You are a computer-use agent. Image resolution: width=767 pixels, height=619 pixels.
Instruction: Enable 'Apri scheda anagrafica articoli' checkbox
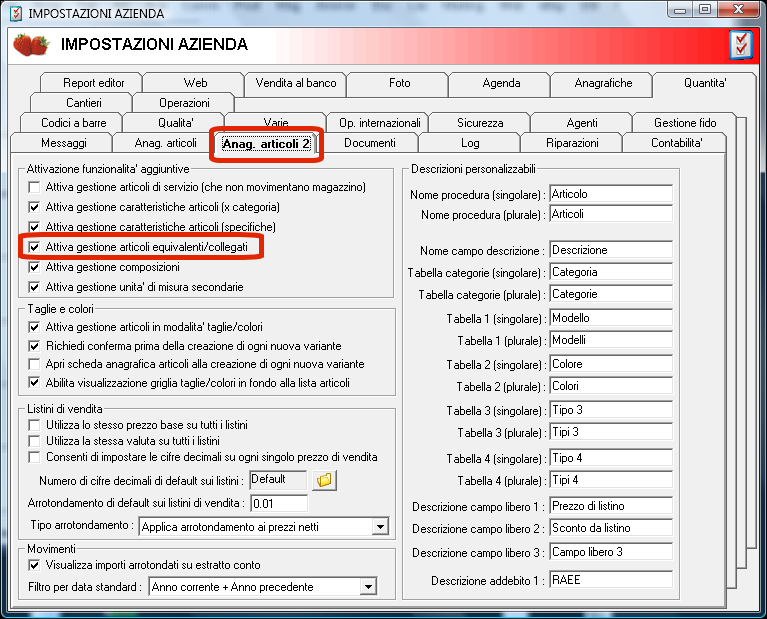coord(34,364)
